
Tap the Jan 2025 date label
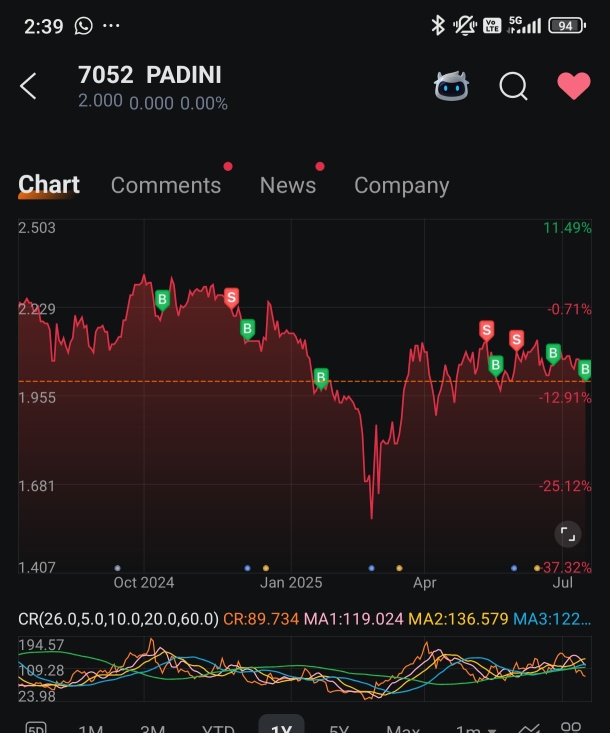[291, 582]
